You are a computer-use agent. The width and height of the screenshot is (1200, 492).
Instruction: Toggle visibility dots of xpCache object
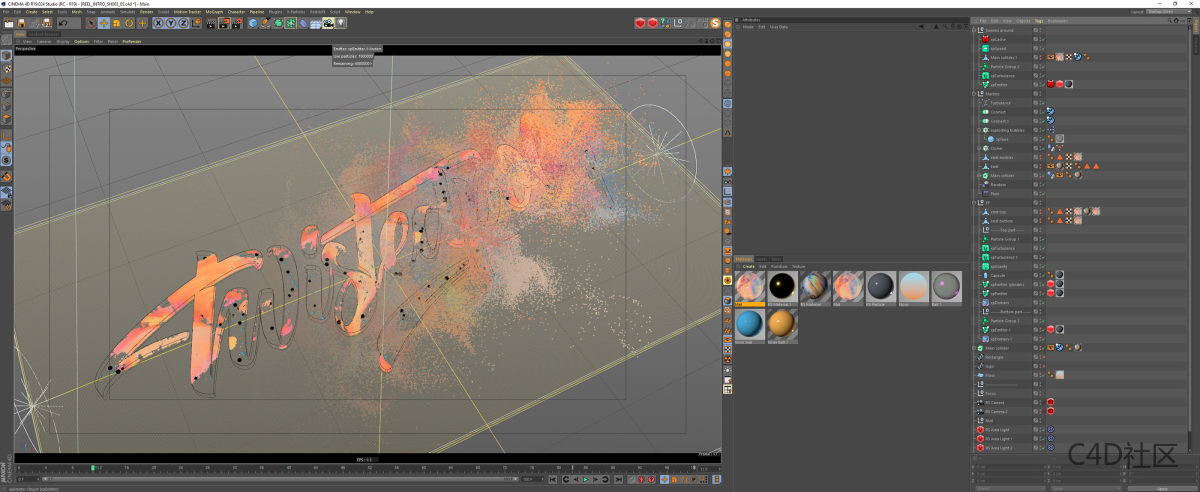click(1041, 39)
